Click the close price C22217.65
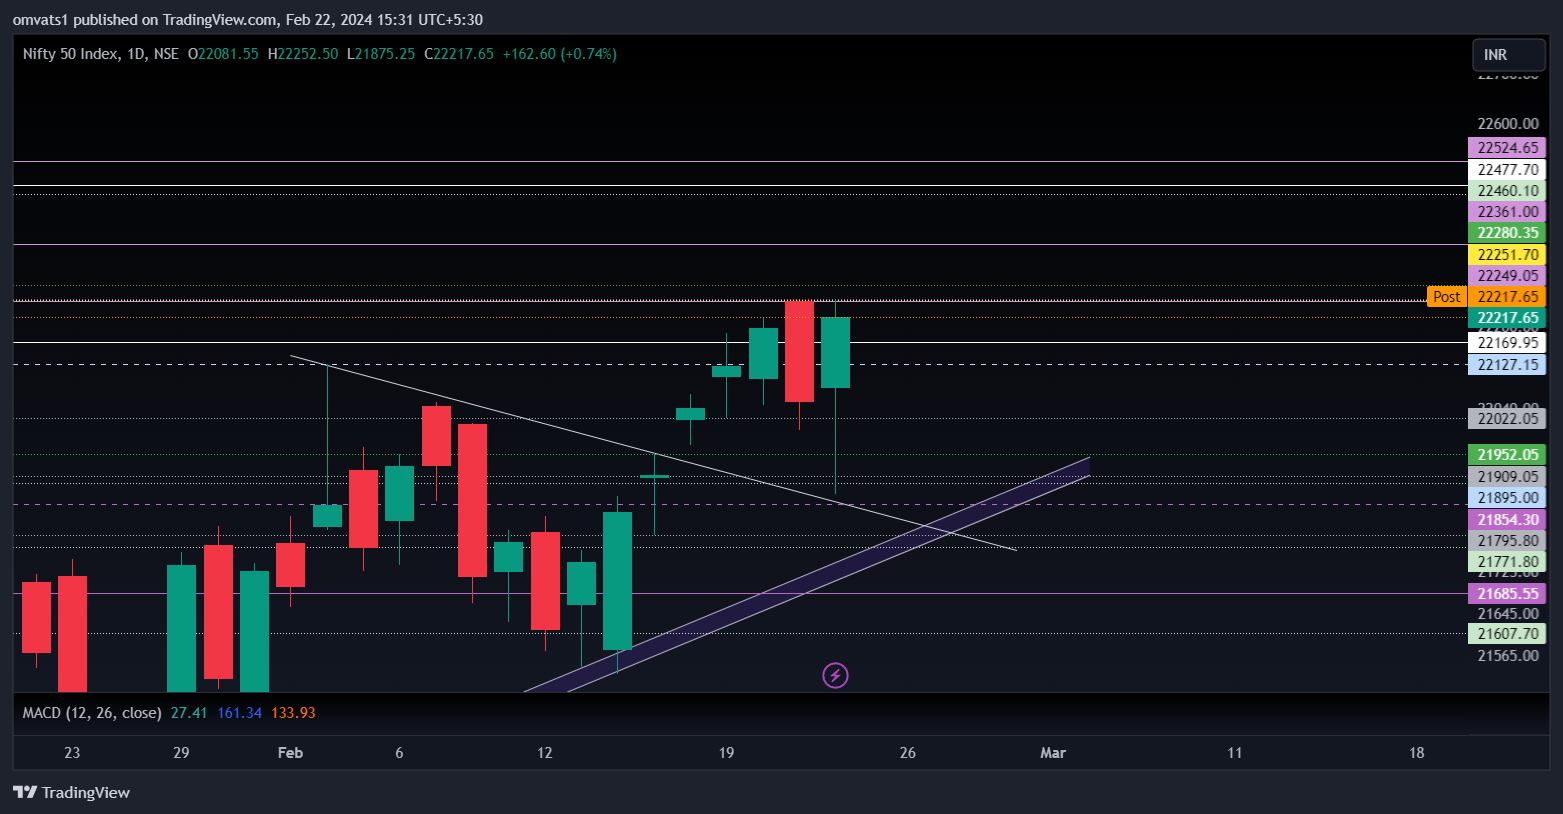The image size is (1563, 814). coord(459,54)
